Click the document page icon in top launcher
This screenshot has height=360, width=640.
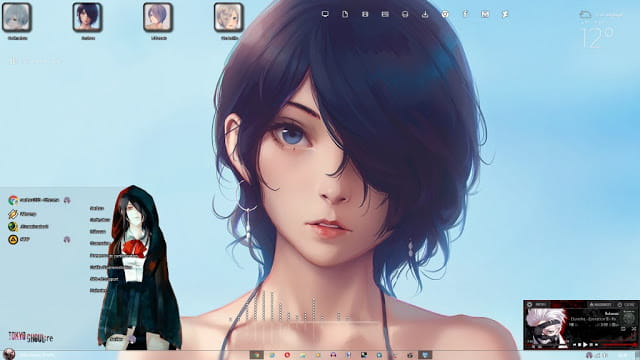345,14
